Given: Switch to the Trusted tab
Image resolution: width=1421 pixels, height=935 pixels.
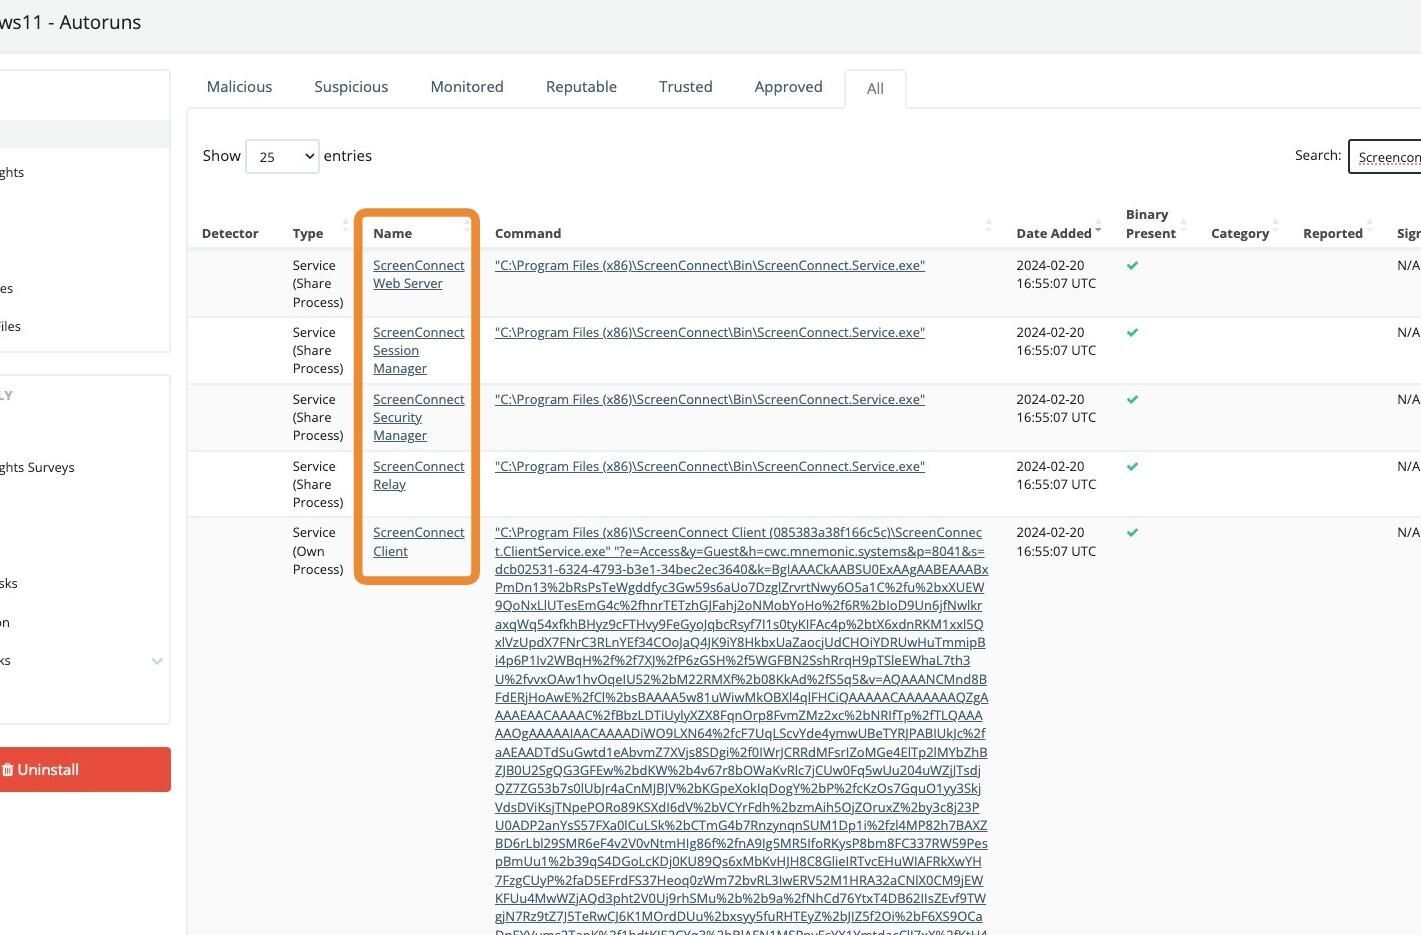Looking at the screenshot, I should click(685, 87).
